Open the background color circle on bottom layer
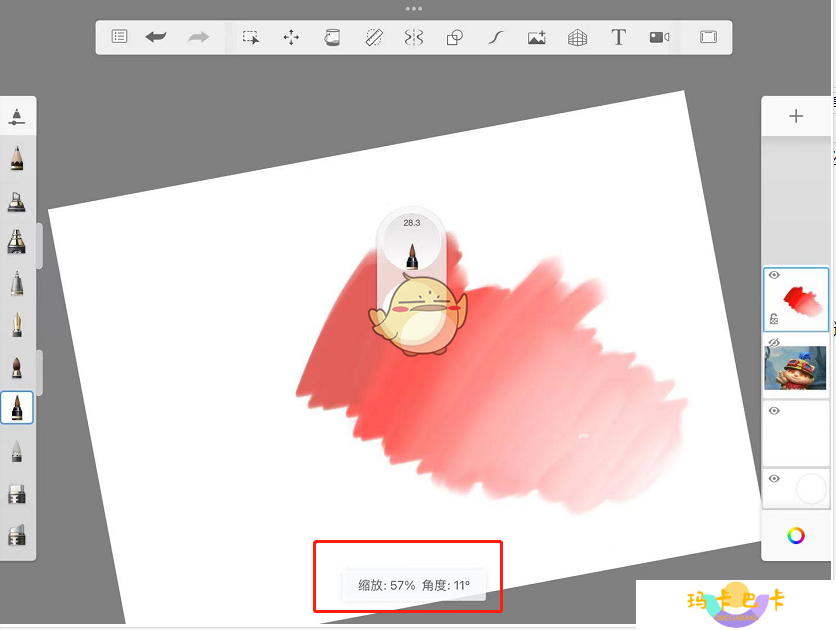 [810, 489]
